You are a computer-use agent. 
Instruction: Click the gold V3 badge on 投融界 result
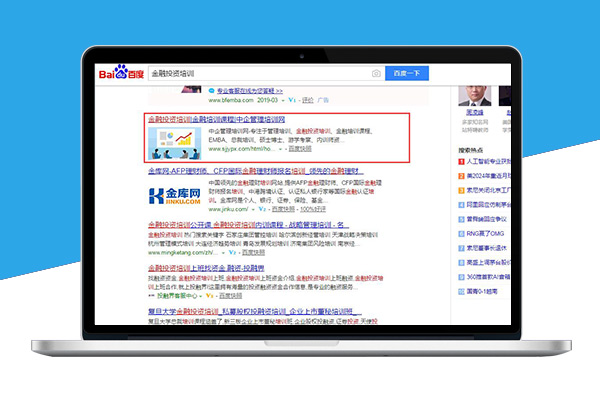click(x=209, y=296)
